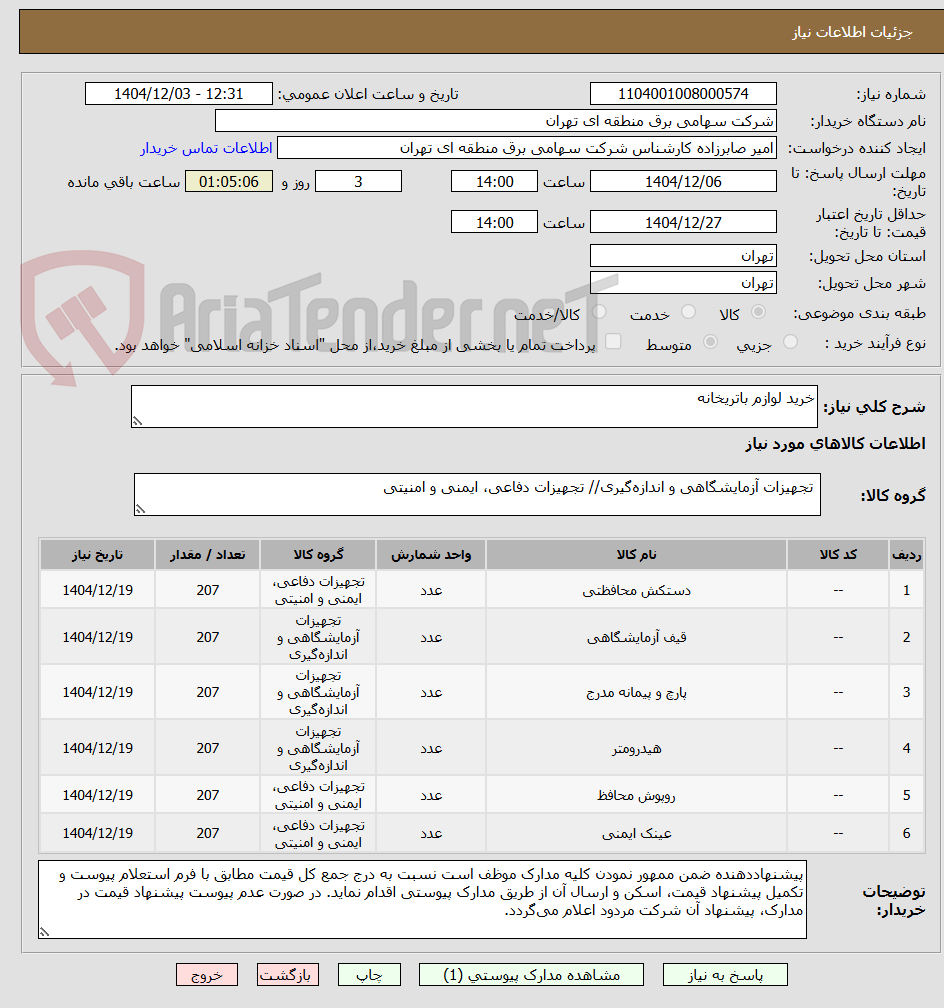The height and width of the screenshot is (1008, 944).
Task: Click date 1404/12/19 in هیدرومتر row
Action: tap(97, 748)
